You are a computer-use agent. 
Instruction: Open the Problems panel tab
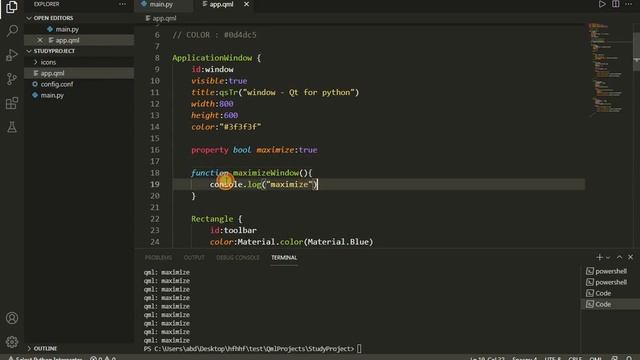(158, 258)
